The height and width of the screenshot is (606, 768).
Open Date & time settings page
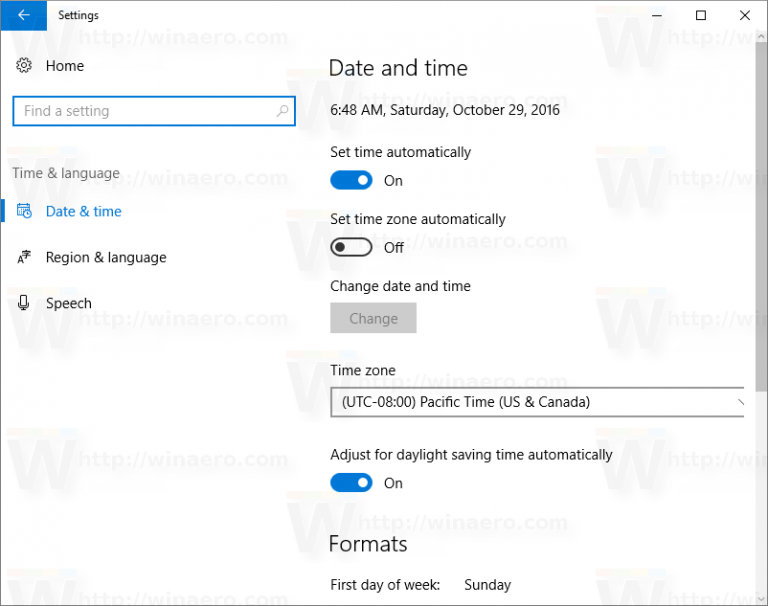point(84,211)
